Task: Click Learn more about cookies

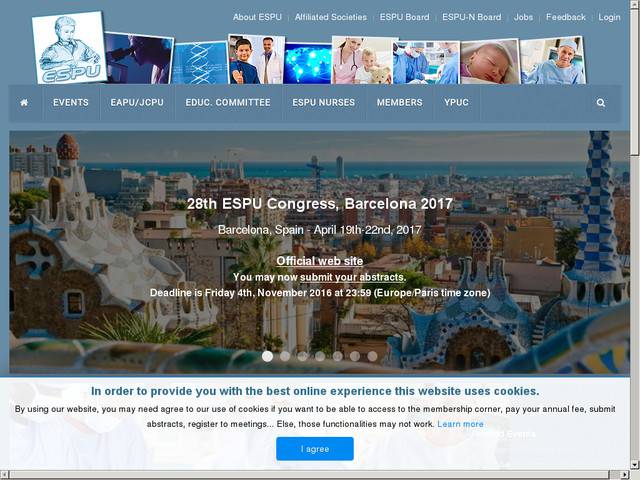Action: click(460, 424)
